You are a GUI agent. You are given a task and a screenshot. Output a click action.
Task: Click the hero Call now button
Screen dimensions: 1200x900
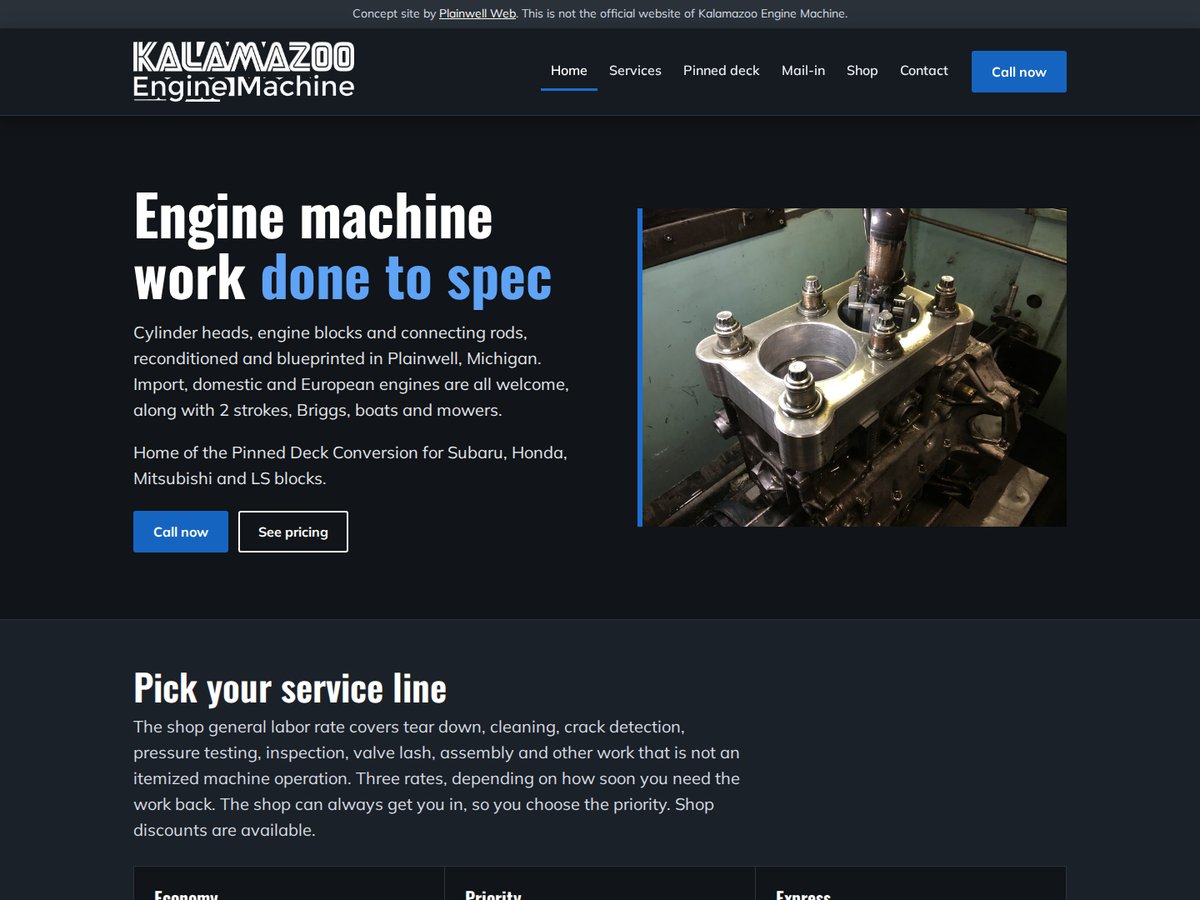click(181, 532)
